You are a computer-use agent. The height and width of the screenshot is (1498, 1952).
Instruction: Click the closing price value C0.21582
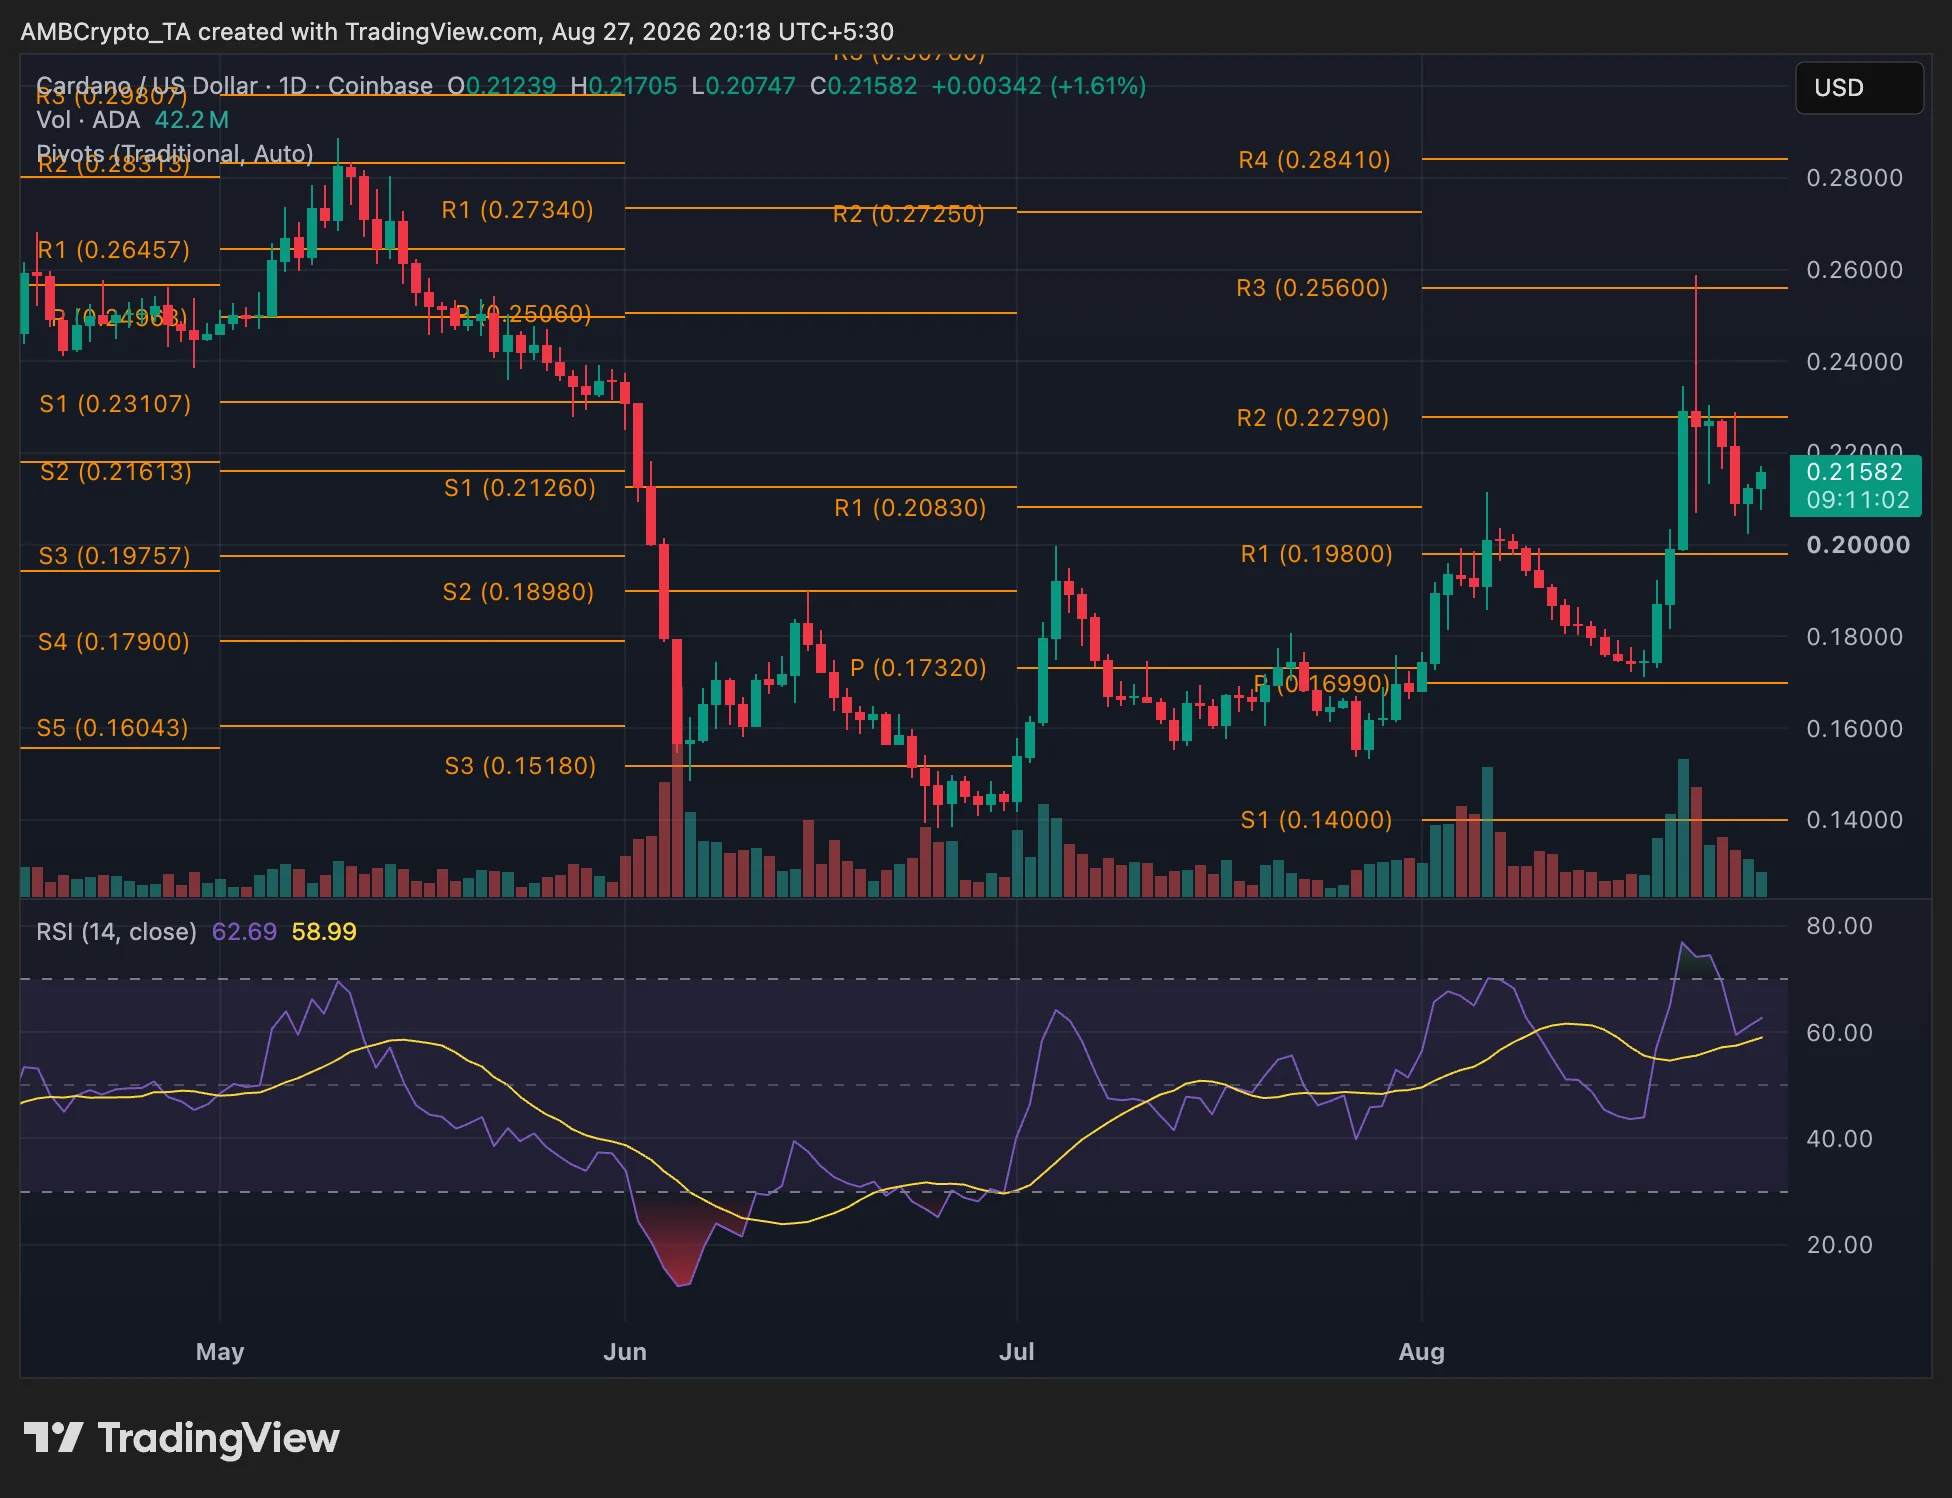(x=864, y=86)
